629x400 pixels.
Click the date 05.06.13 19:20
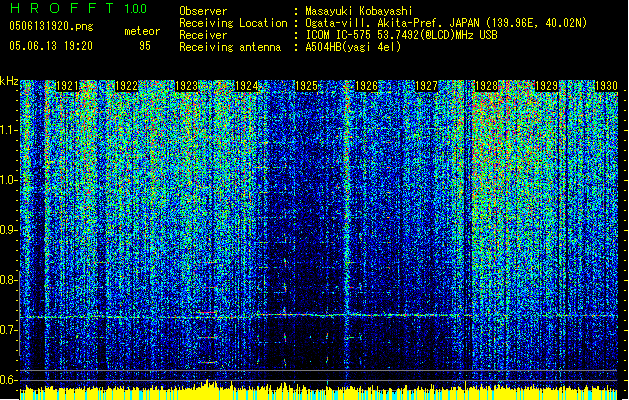(51, 46)
